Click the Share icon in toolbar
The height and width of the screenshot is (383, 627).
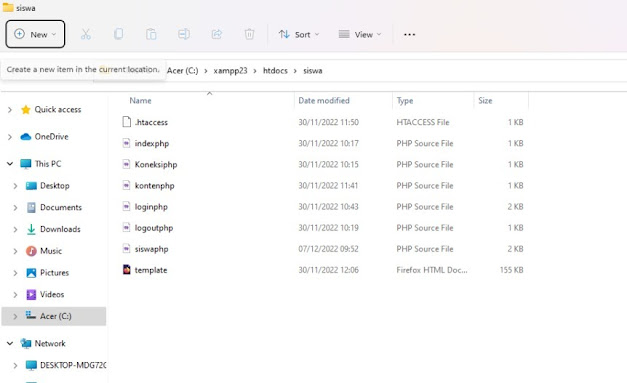(217, 34)
